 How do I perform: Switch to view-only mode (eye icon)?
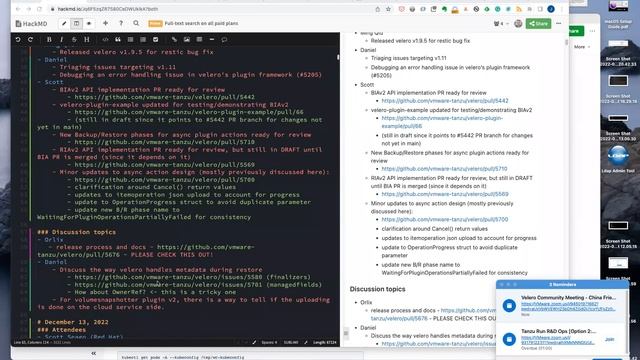(89, 24)
